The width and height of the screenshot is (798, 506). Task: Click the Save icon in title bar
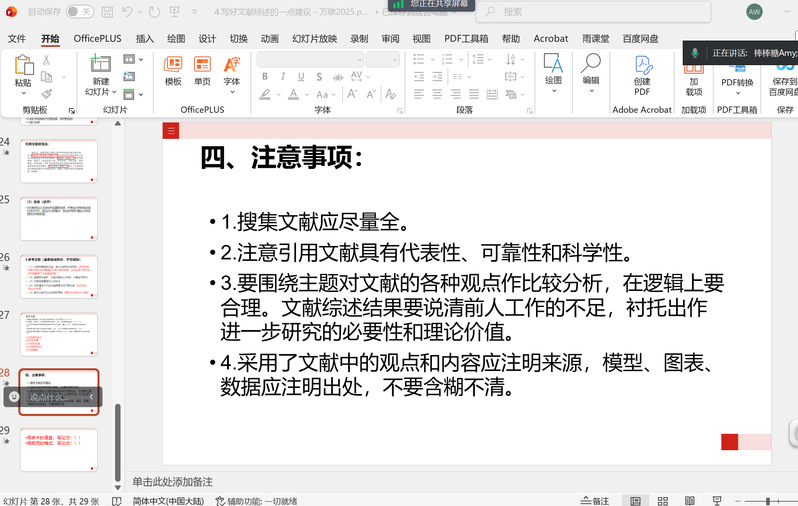click(107, 12)
